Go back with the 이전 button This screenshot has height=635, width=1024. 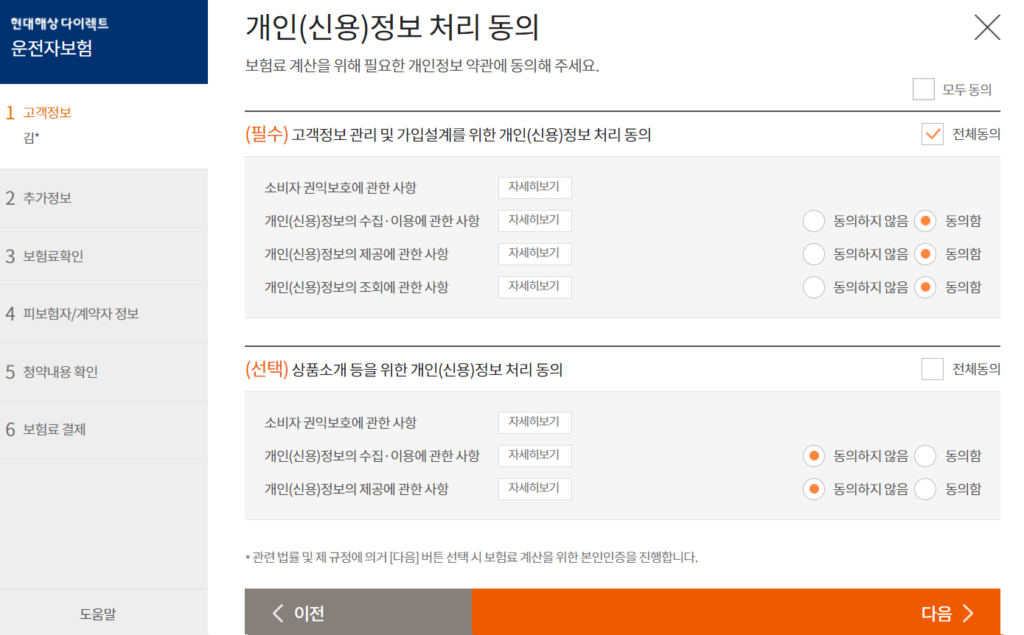[357, 613]
